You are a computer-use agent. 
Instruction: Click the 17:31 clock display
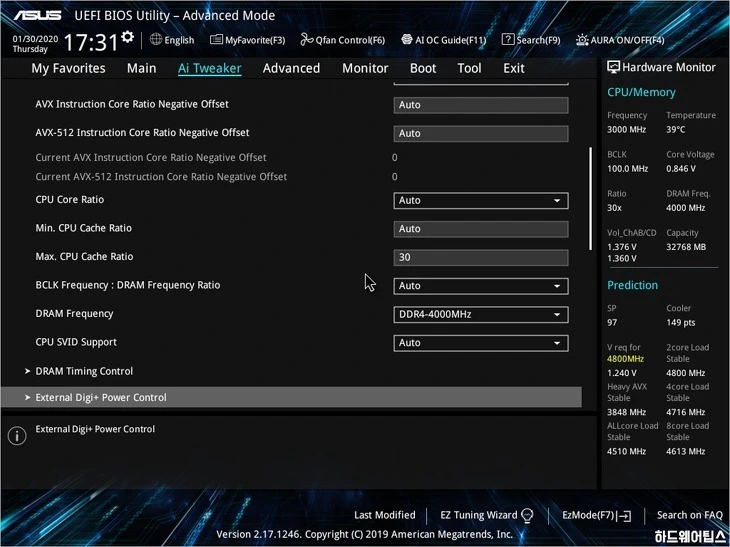pos(91,42)
